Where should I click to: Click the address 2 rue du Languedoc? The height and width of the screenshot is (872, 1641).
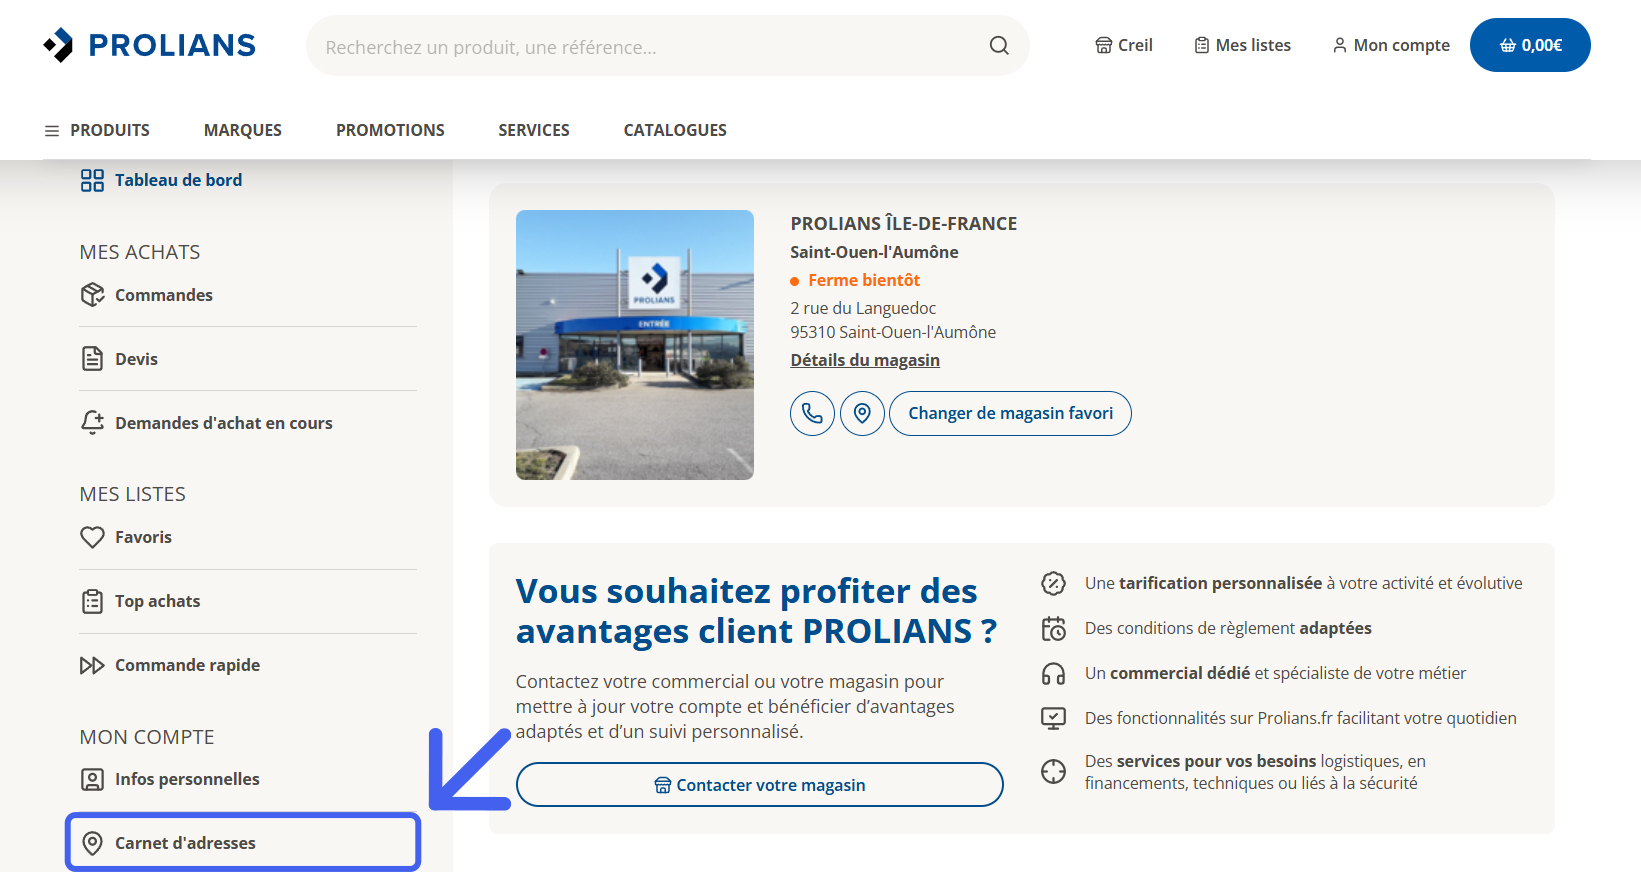pos(863,308)
